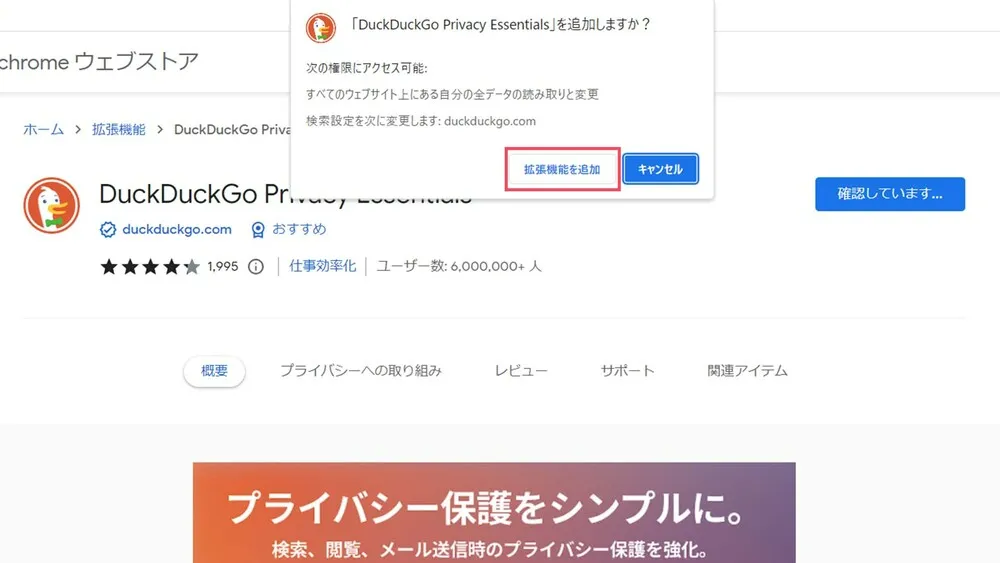
Task: Dismiss the dialog with キャンセル button
Action: (x=661, y=169)
